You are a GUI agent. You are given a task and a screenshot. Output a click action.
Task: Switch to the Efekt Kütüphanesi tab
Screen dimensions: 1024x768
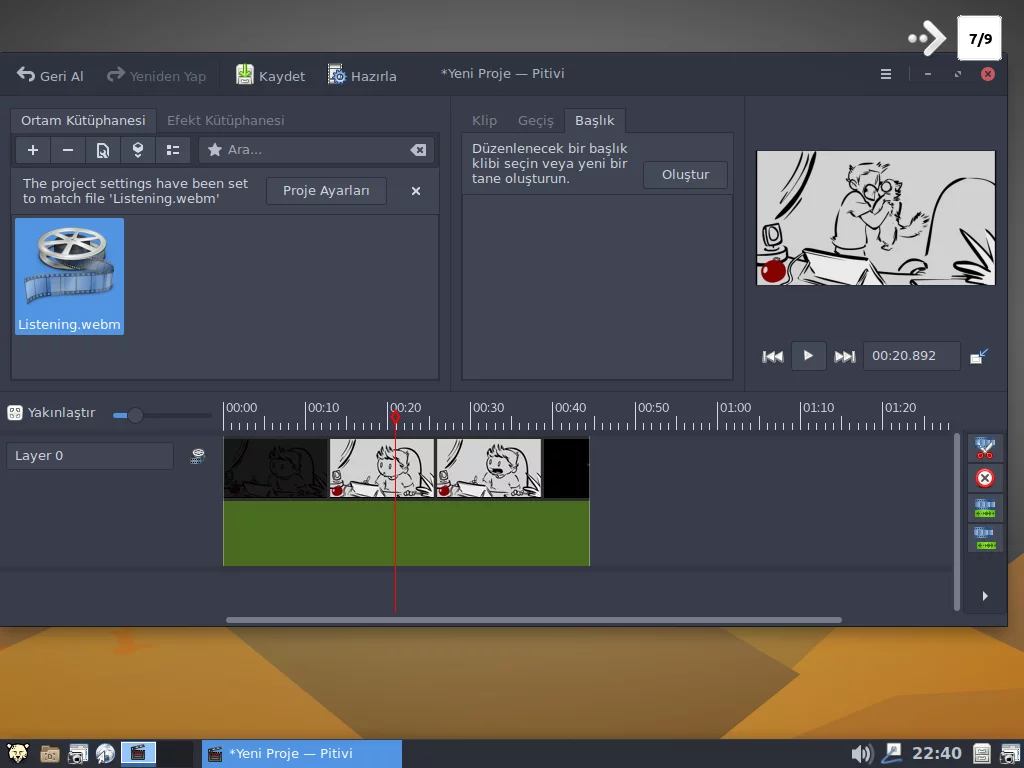click(226, 120)
